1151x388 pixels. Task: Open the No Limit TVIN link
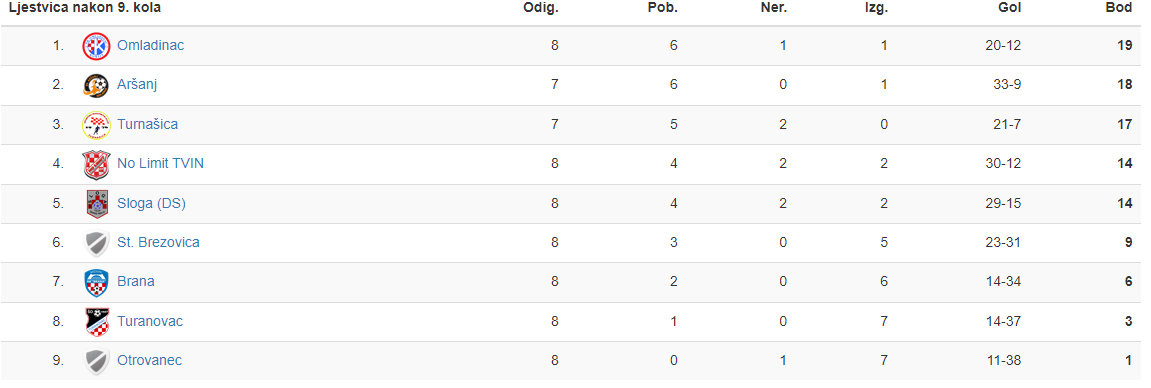tap(161, 164)
